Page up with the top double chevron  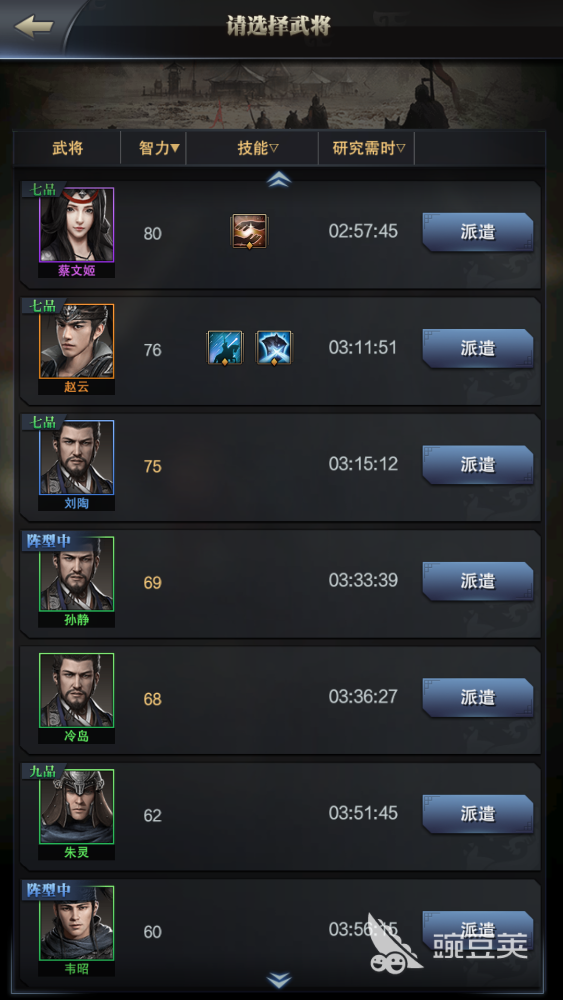(x=279, y=180)
